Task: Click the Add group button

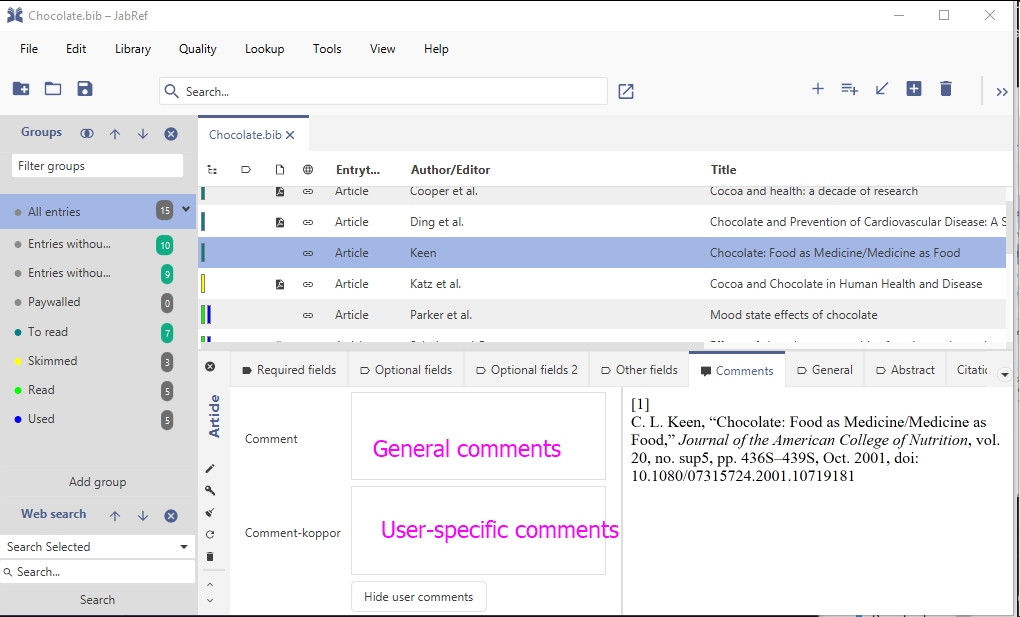Action: 97,482
